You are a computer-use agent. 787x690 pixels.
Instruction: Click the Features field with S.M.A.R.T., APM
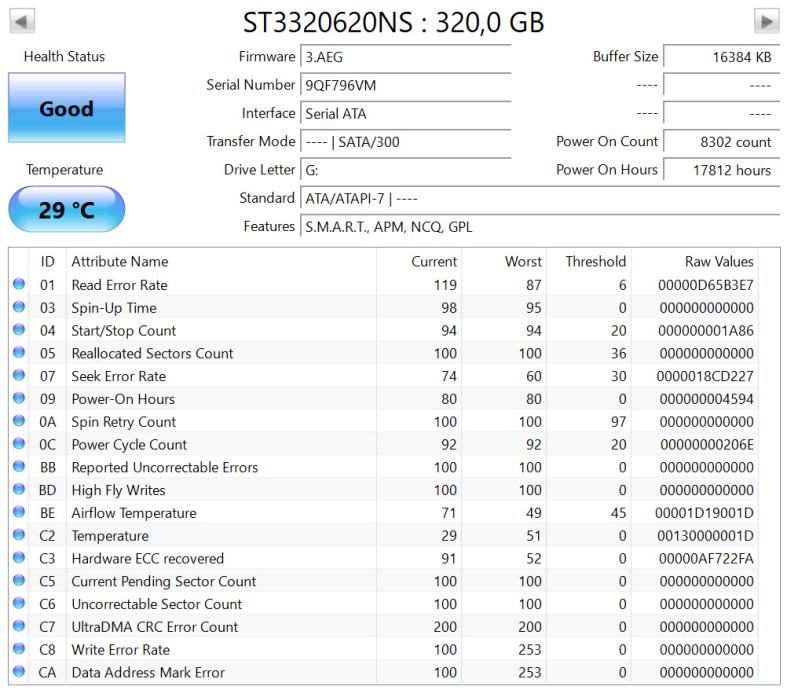pos(540,227)
